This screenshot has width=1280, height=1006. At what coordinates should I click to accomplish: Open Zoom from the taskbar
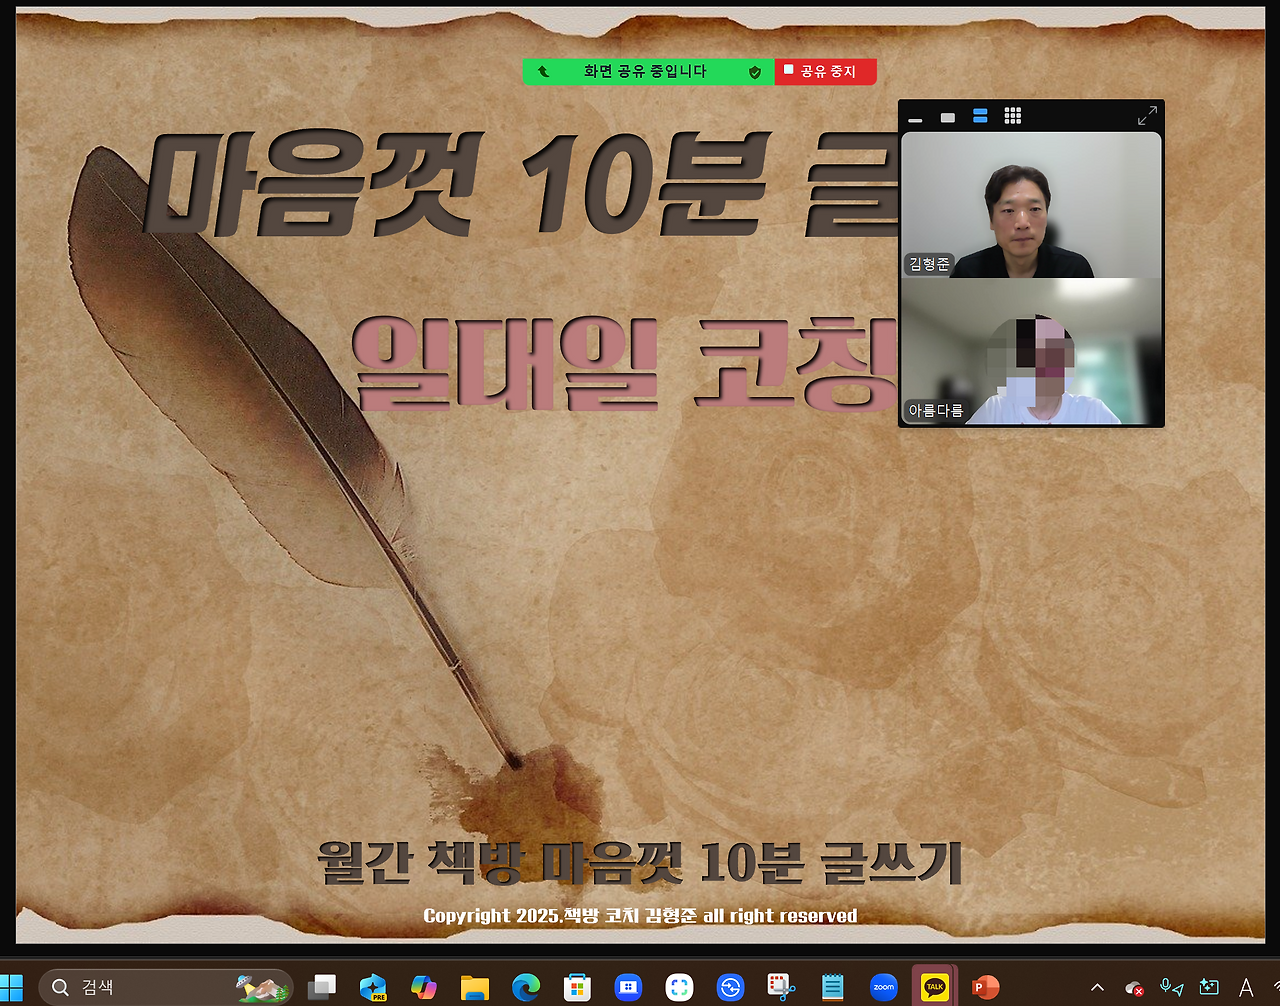(x=881, y=987)
